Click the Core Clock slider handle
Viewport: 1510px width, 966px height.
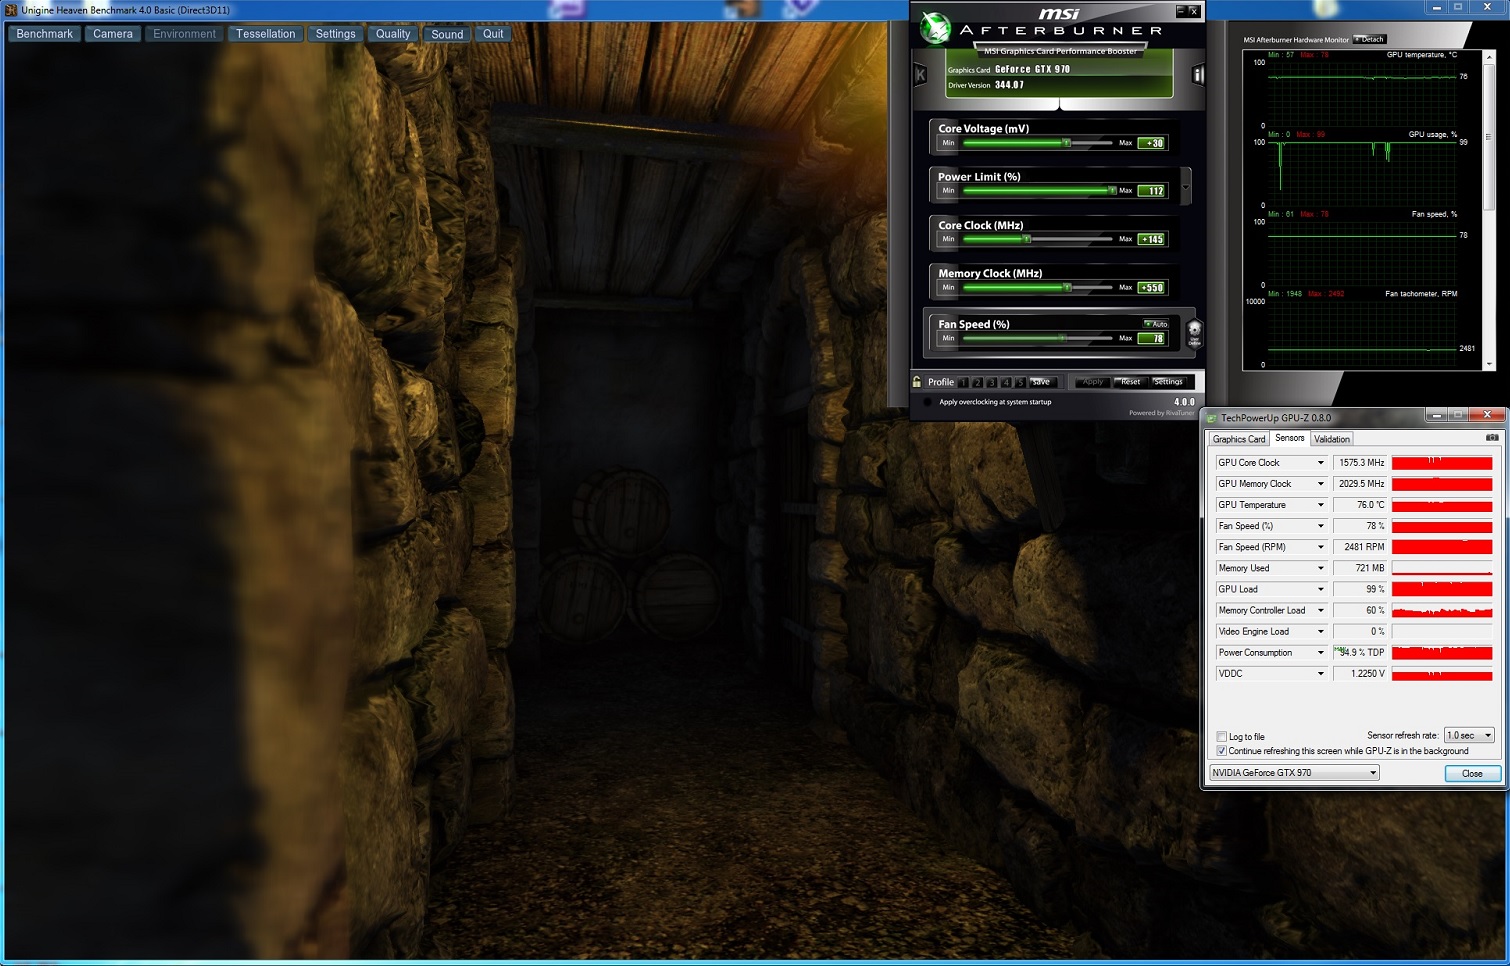click(1026, 239)
